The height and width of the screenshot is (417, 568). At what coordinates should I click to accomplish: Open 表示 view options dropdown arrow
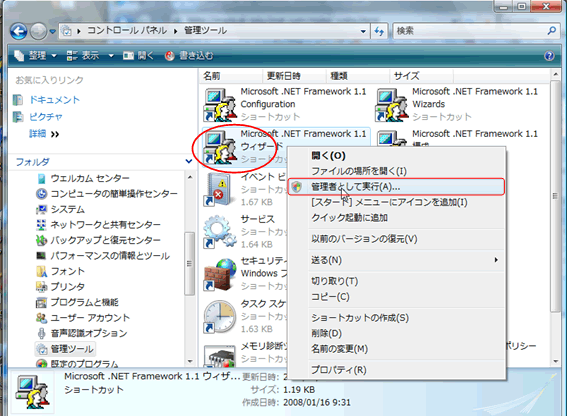(x=111, y=56)
